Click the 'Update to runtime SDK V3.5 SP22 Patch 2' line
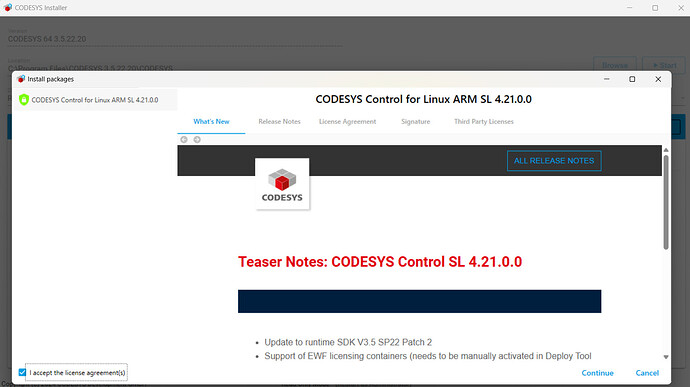690x387 pixels. [348, 342]
